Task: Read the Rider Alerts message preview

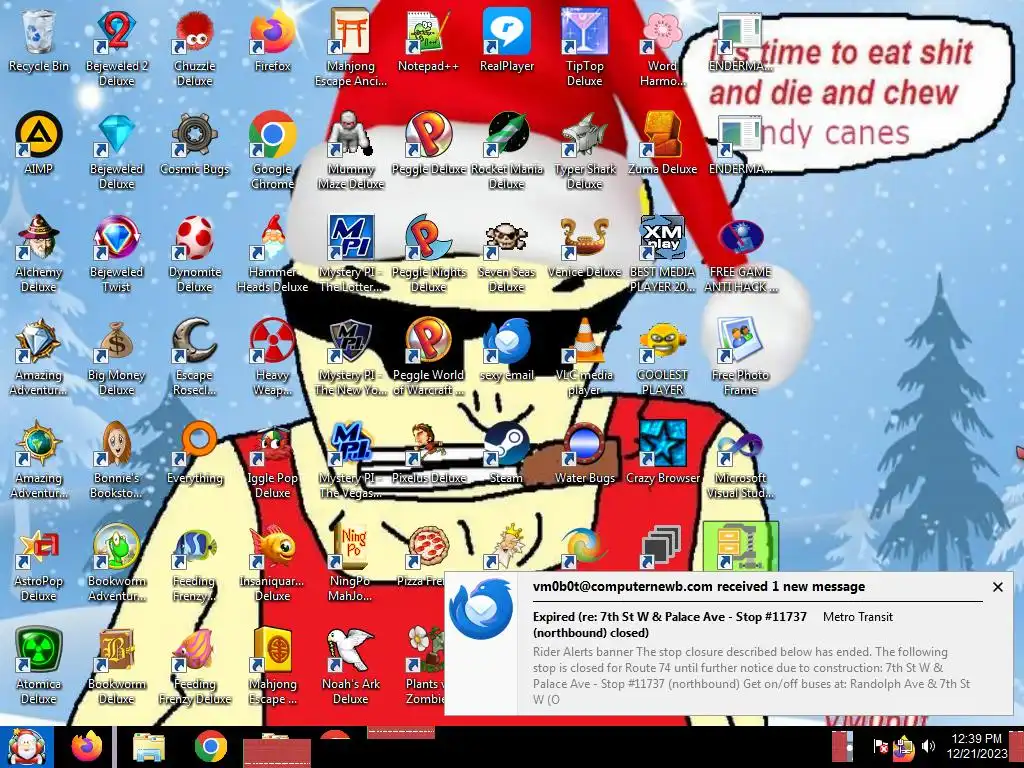Action: [751, 675]
